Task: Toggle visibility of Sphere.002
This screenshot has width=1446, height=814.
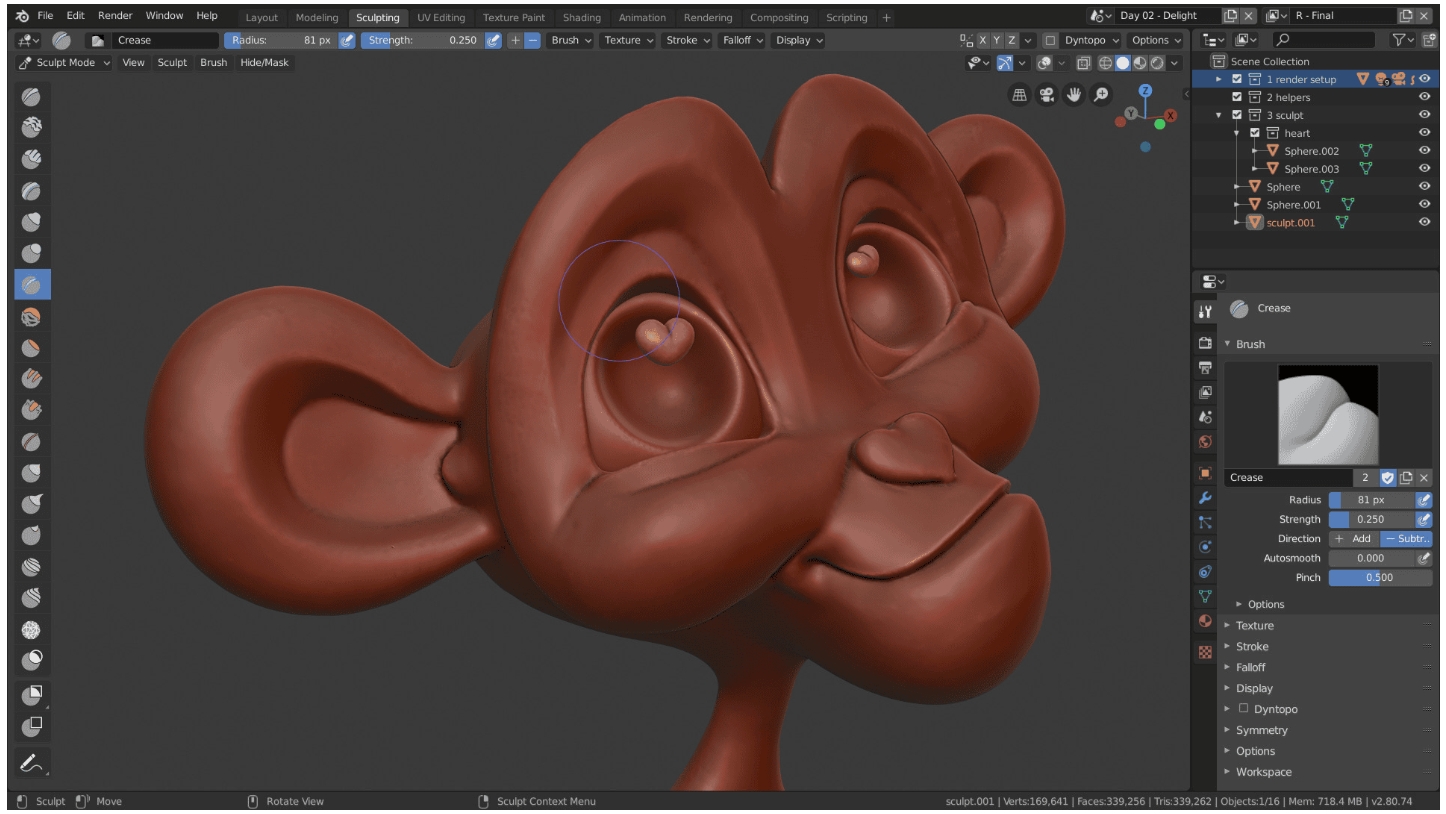Action: coord(1424,151)
